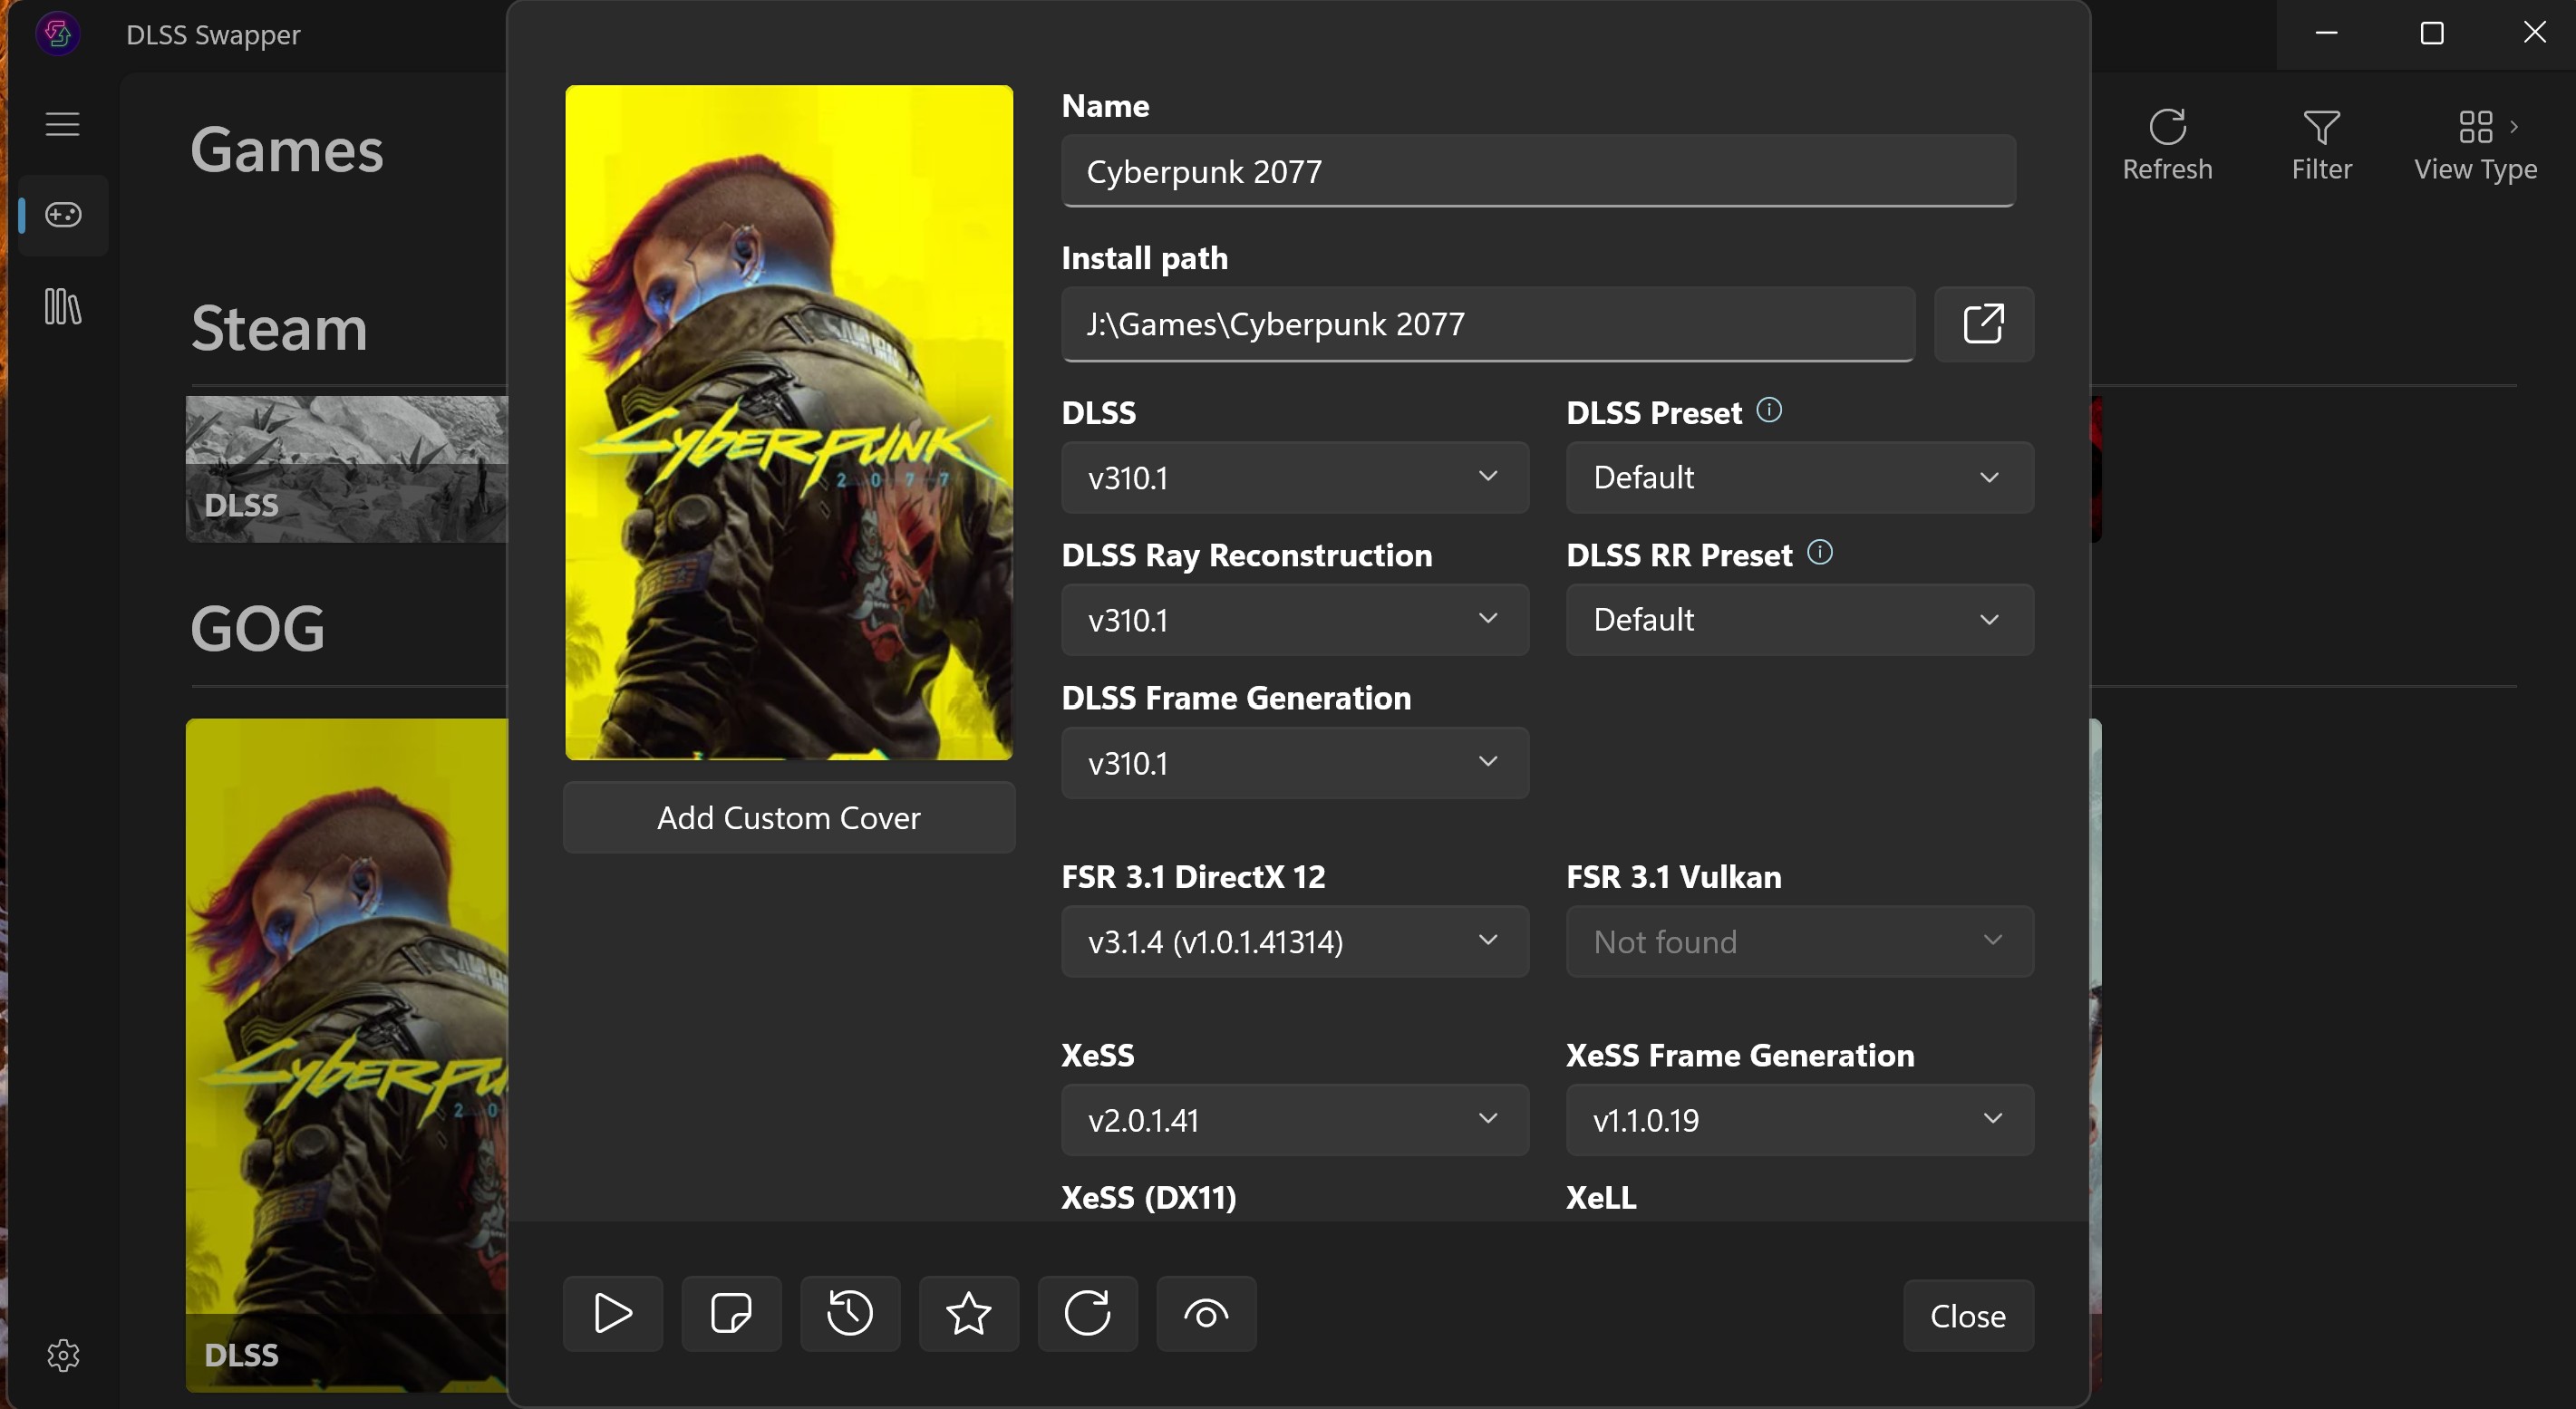This screenshot has height=1409, width=2576.
Task: Toggle the hamburger navigation menu
Action: tap(62, 124)
